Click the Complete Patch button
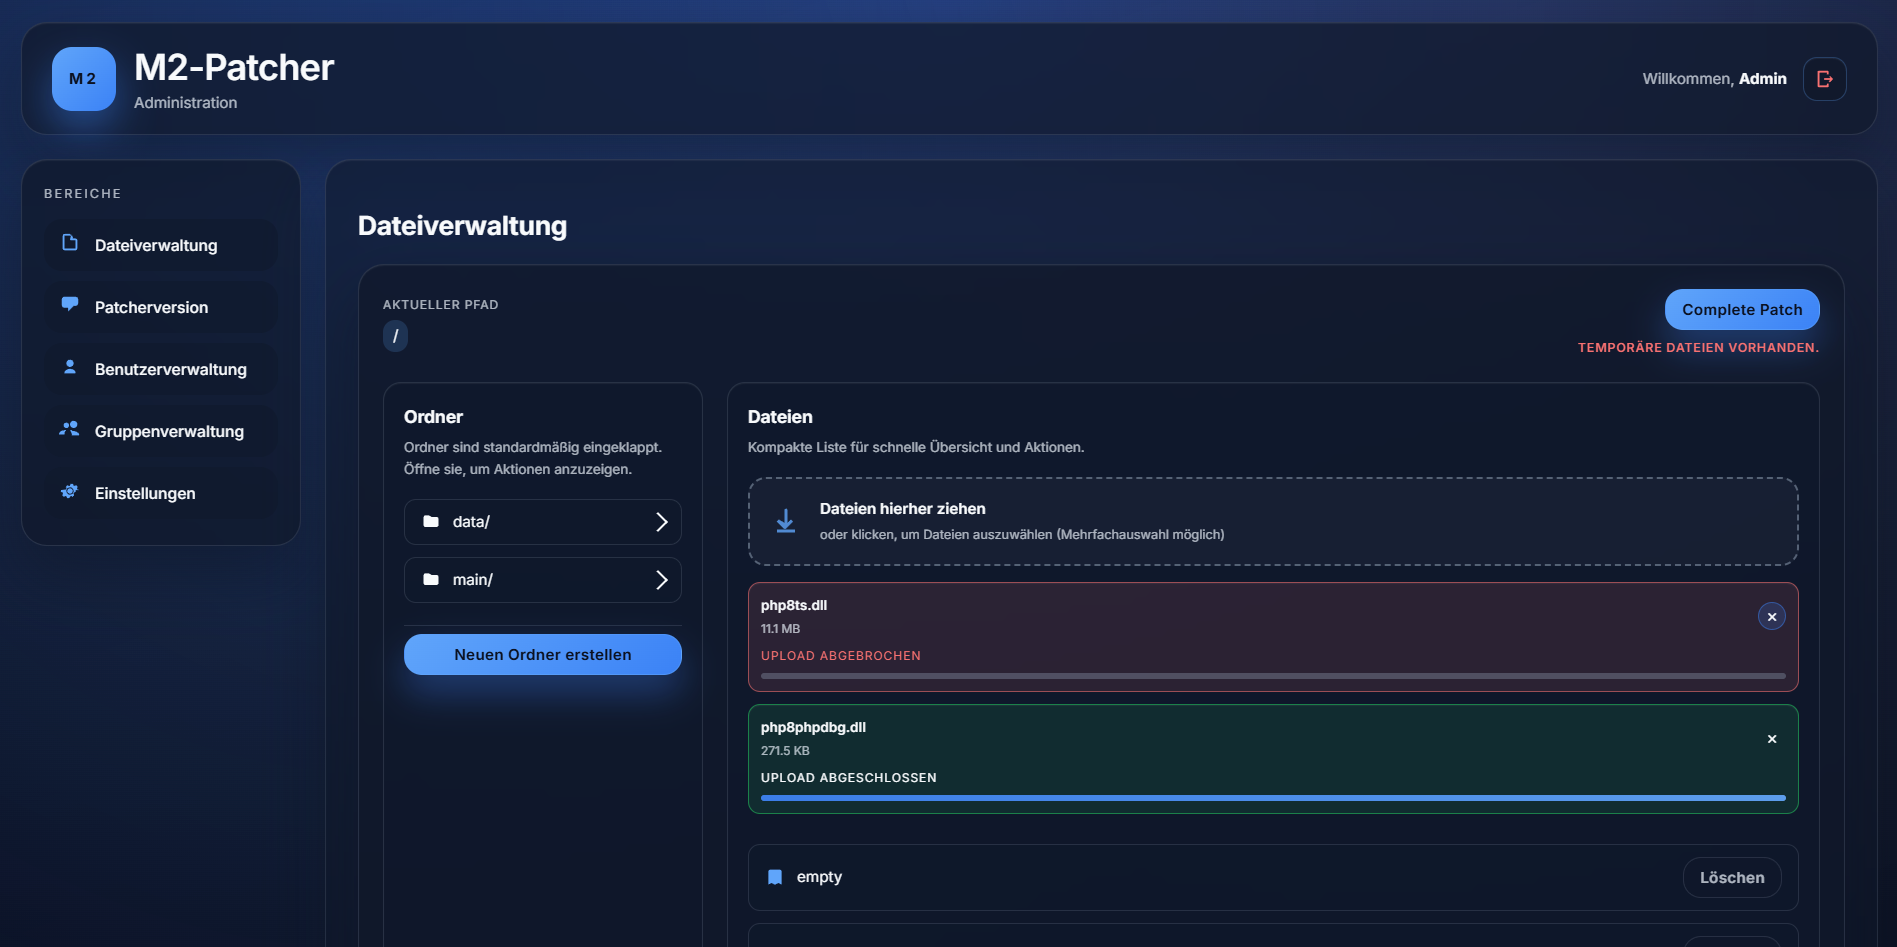This screenshot has width=1897, height=947. (x=1742, y=310)
